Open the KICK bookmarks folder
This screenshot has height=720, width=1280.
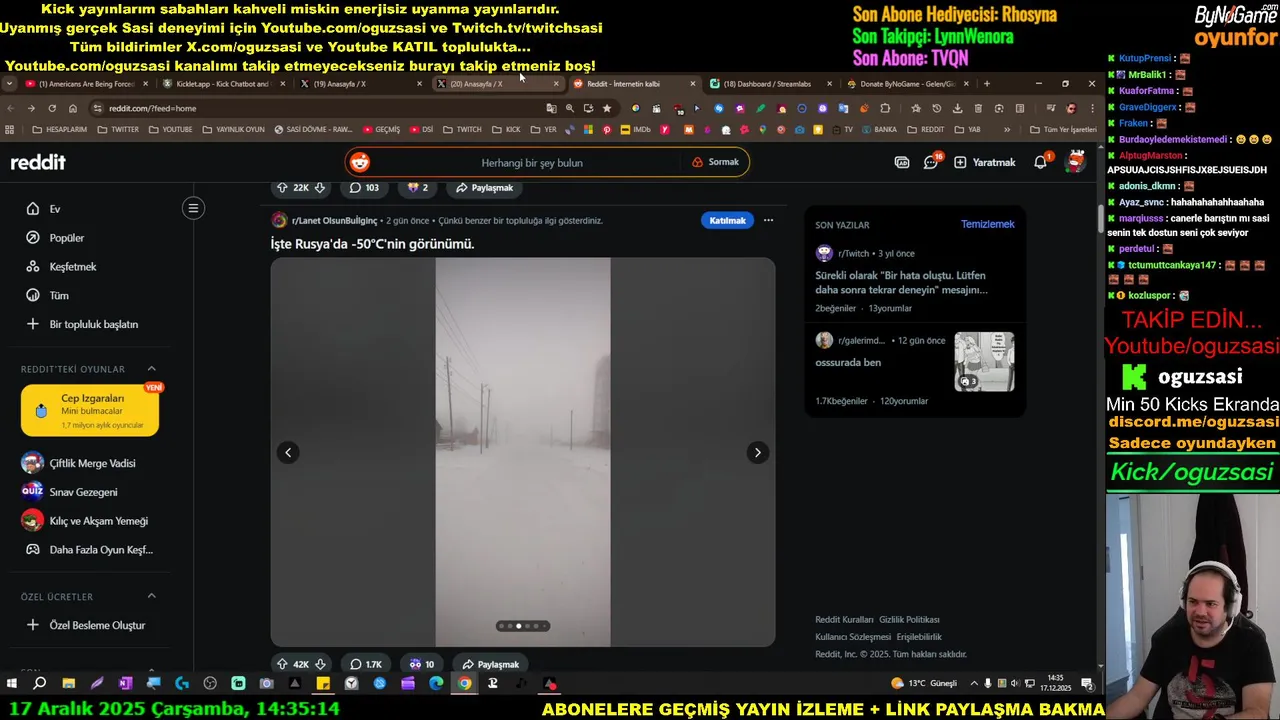point(506,129)
